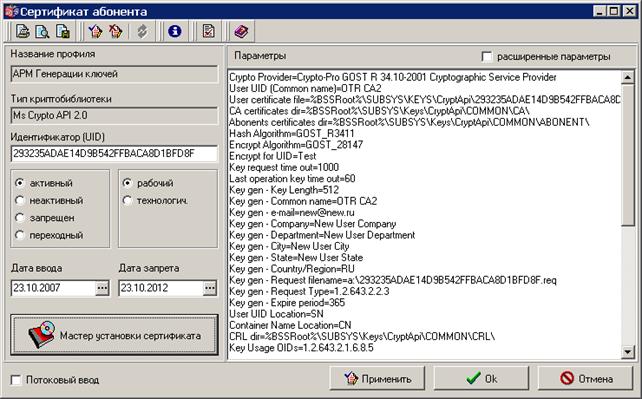Select the 'Key gen - Request Type=1.2.643.2.2.3' line
Screen dimensions: 642x399
pos(309,291)
